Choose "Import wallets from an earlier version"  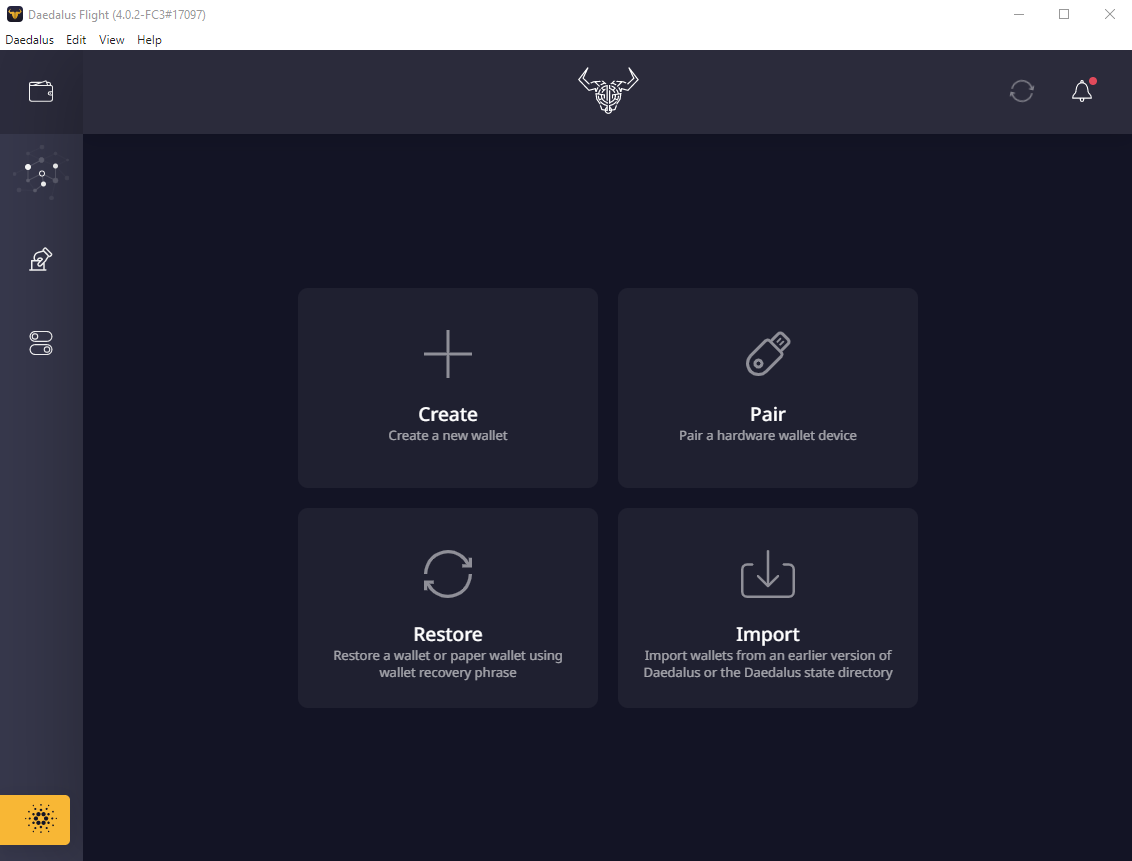(768, 656)
